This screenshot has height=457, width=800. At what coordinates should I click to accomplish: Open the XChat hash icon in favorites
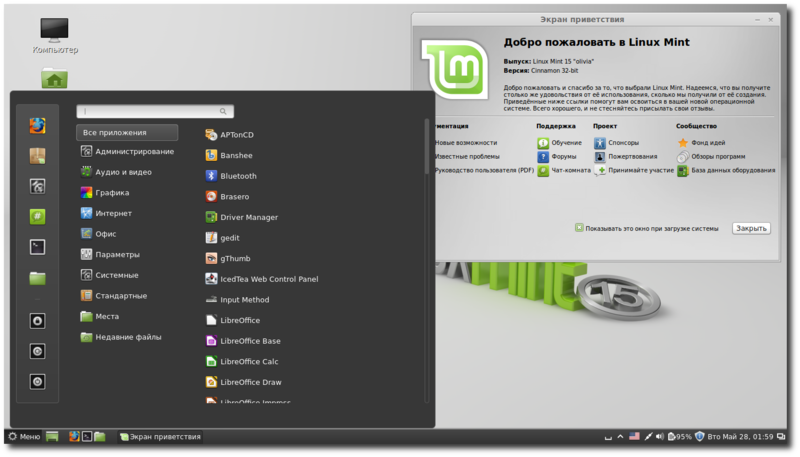point(37,217)
